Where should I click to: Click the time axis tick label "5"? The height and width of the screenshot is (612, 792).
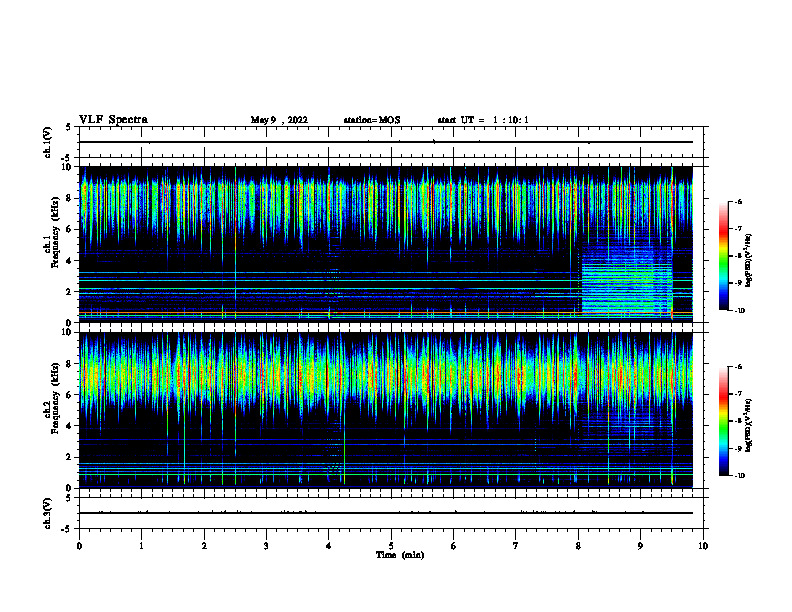coord(391,546)
